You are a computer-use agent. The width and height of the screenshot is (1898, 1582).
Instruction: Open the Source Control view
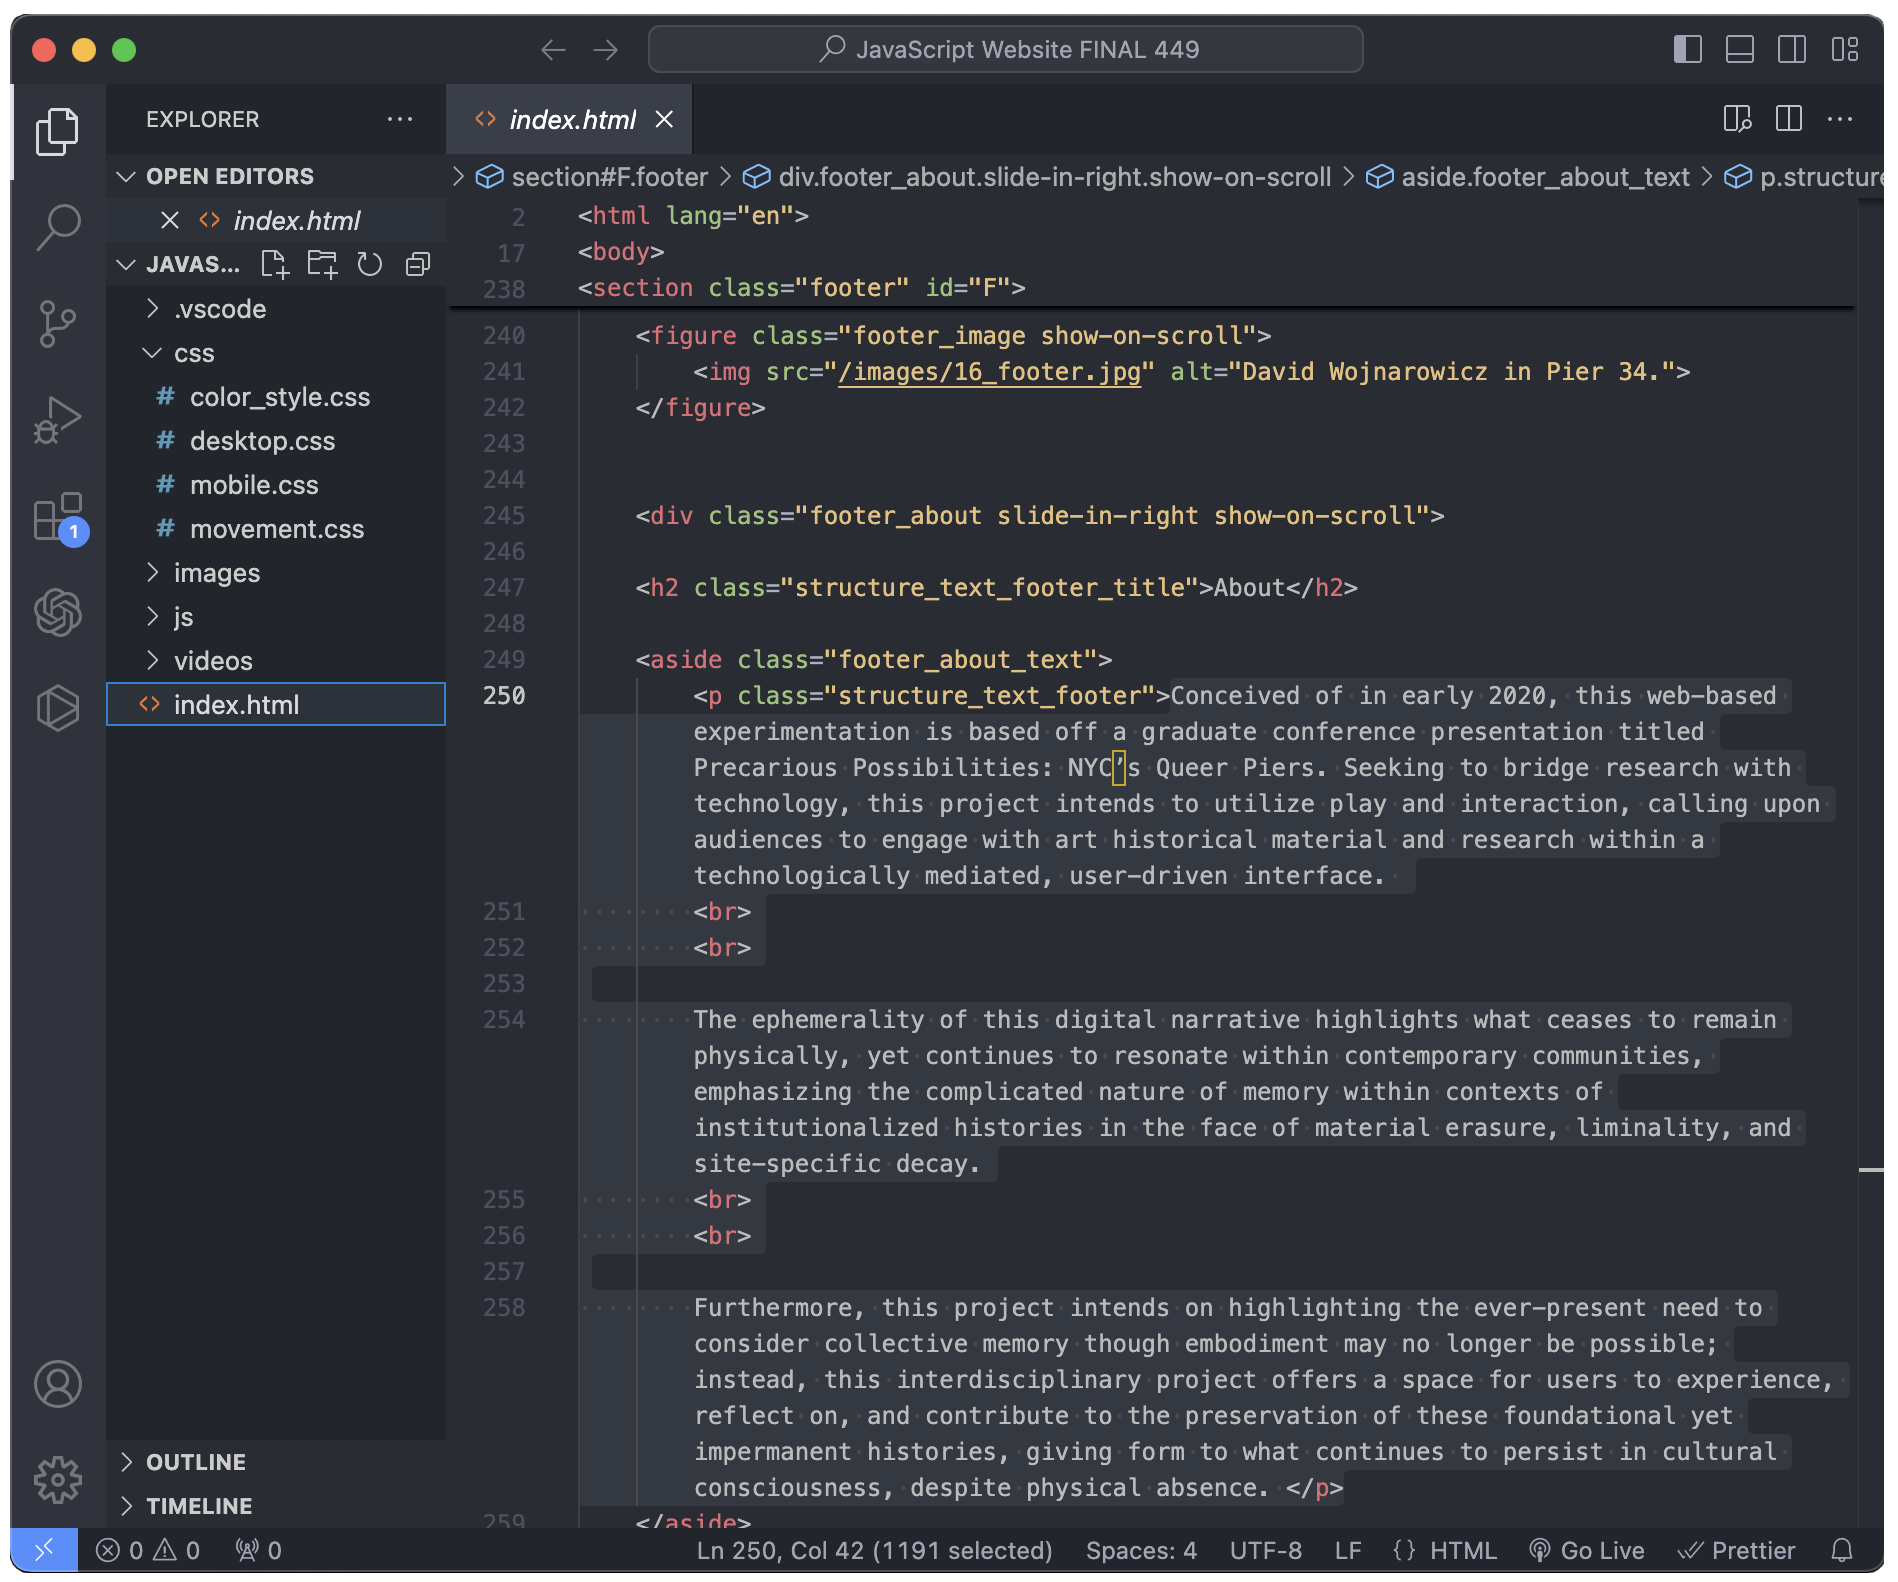[x=58, y=324]
